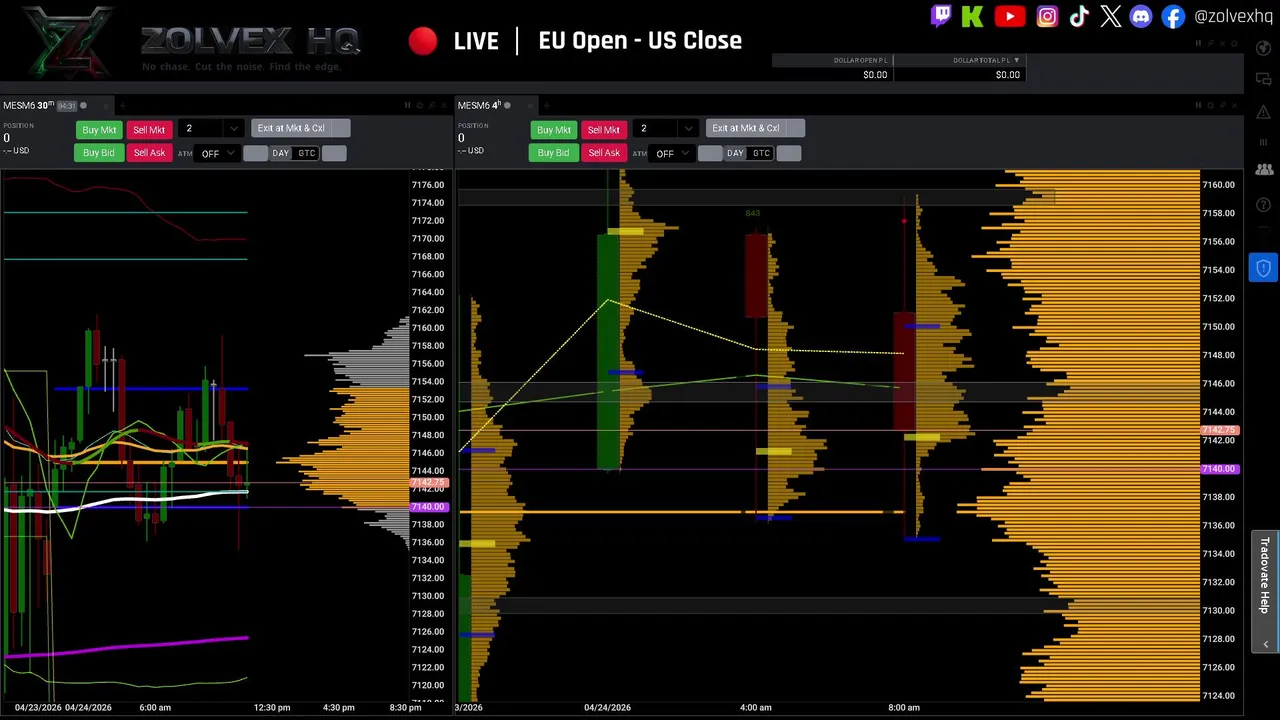
Task: Click Buy Mkt in the 4h panel
Action: [554, 130]
